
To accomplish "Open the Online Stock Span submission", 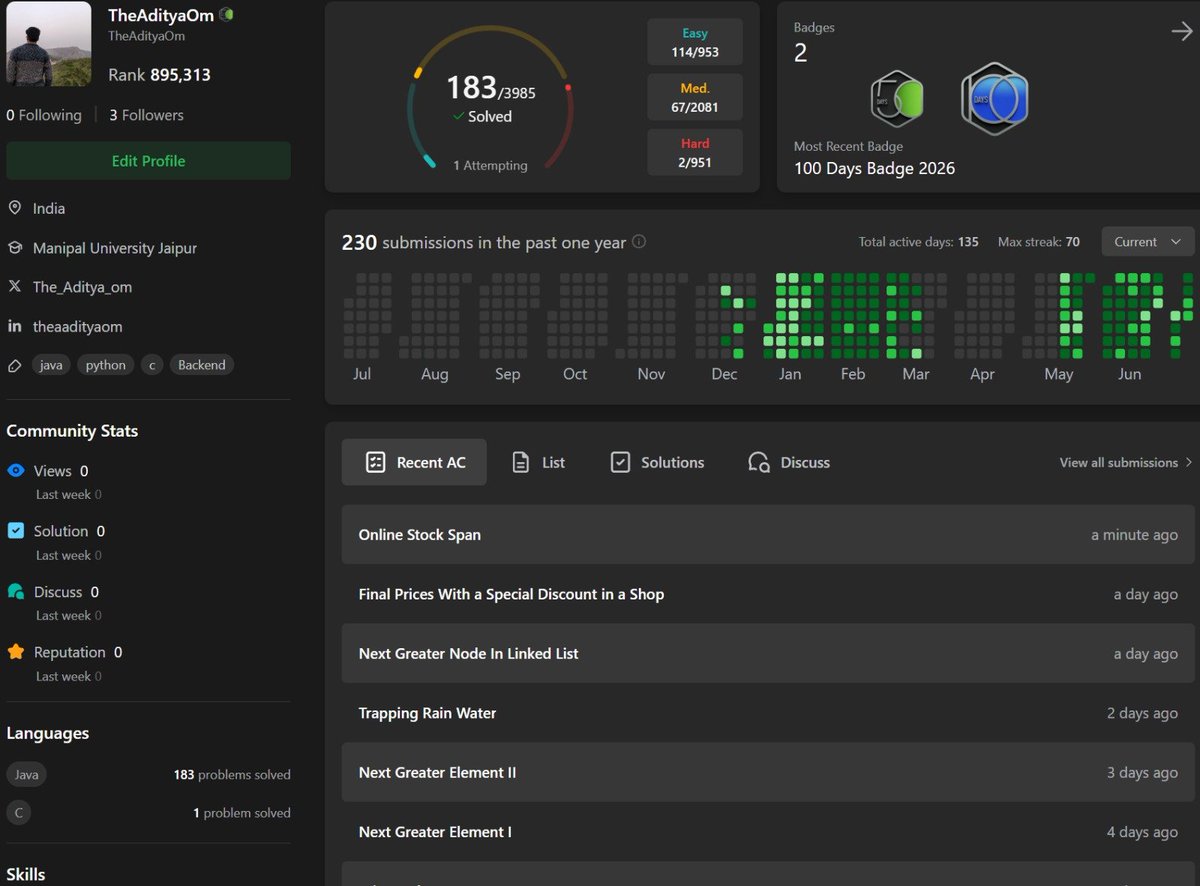I will click(x=768, y=535).
